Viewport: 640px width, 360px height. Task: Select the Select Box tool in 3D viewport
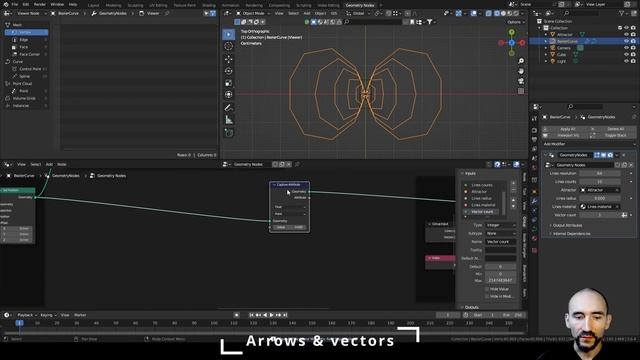pos(229,34)
